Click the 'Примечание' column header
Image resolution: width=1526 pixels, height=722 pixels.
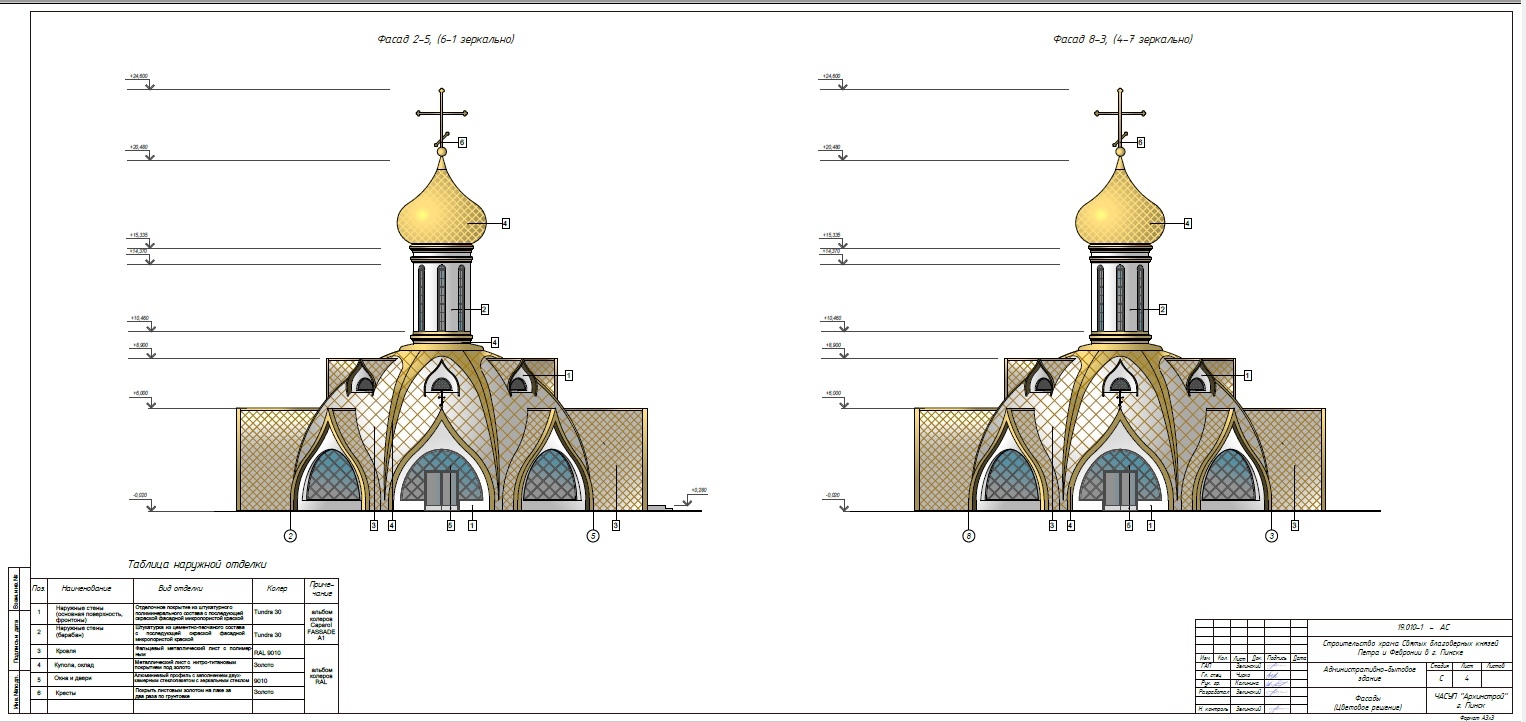click(322, 588)
